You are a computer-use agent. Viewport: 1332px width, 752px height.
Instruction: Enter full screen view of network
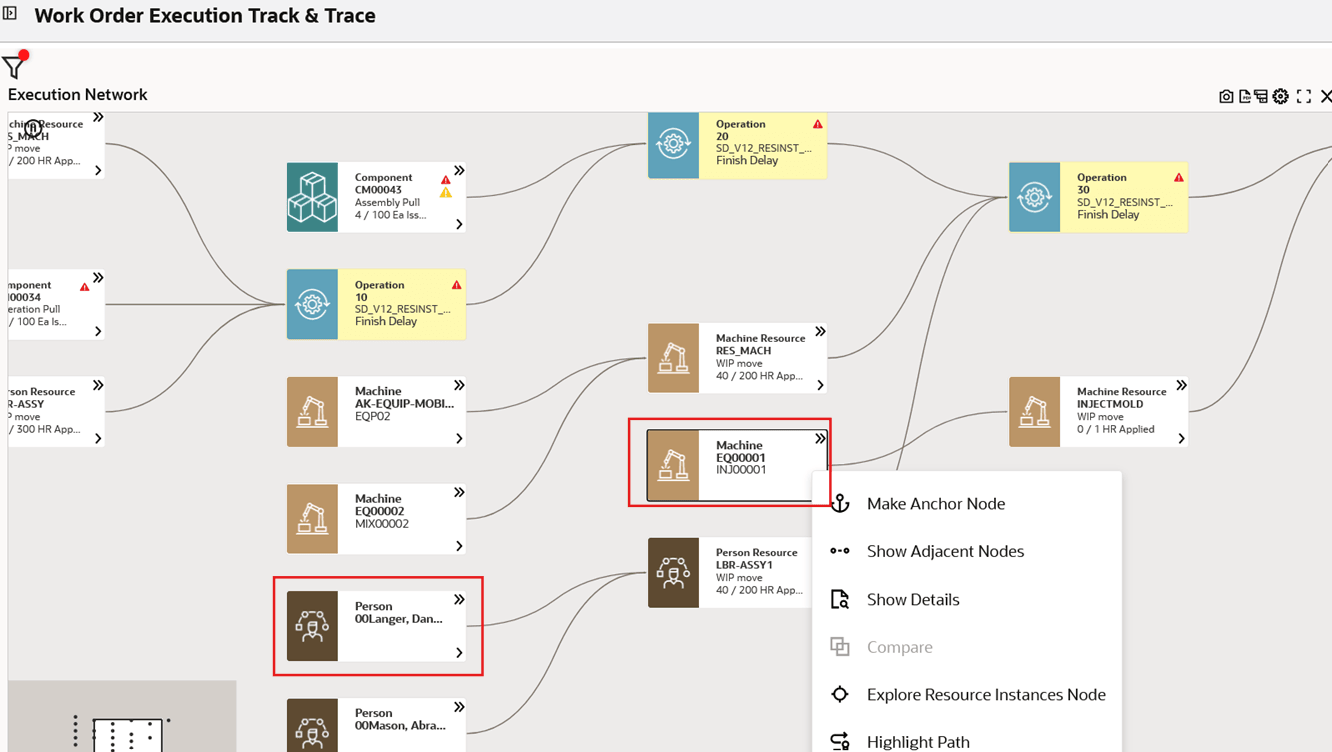coord(1304,96)
